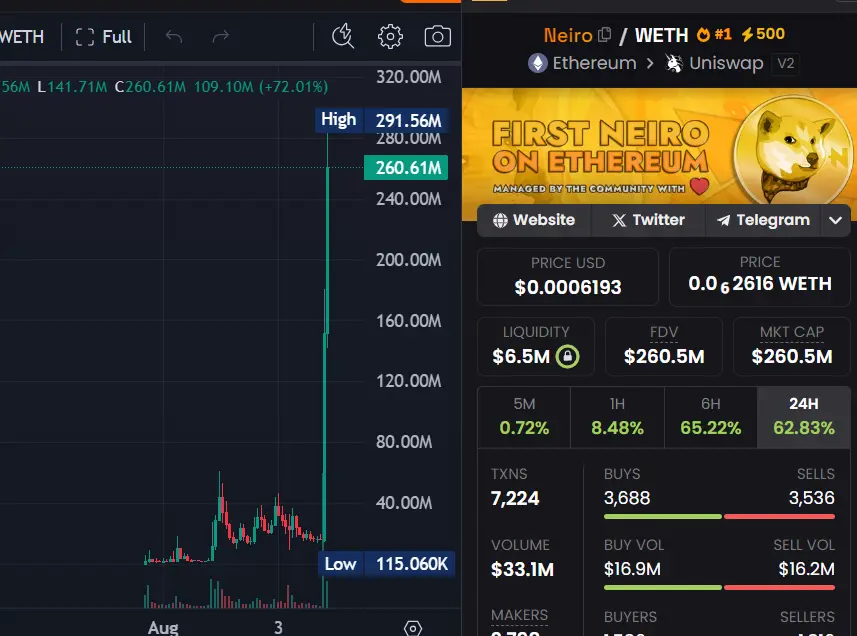Click the MKT CAP $260.5M box

point(791,346)
